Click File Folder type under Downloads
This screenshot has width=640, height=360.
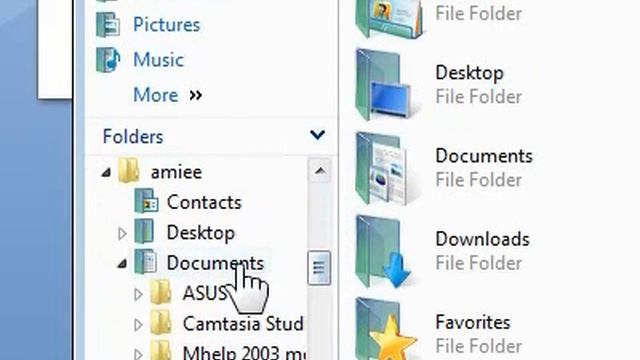[479, 263]
